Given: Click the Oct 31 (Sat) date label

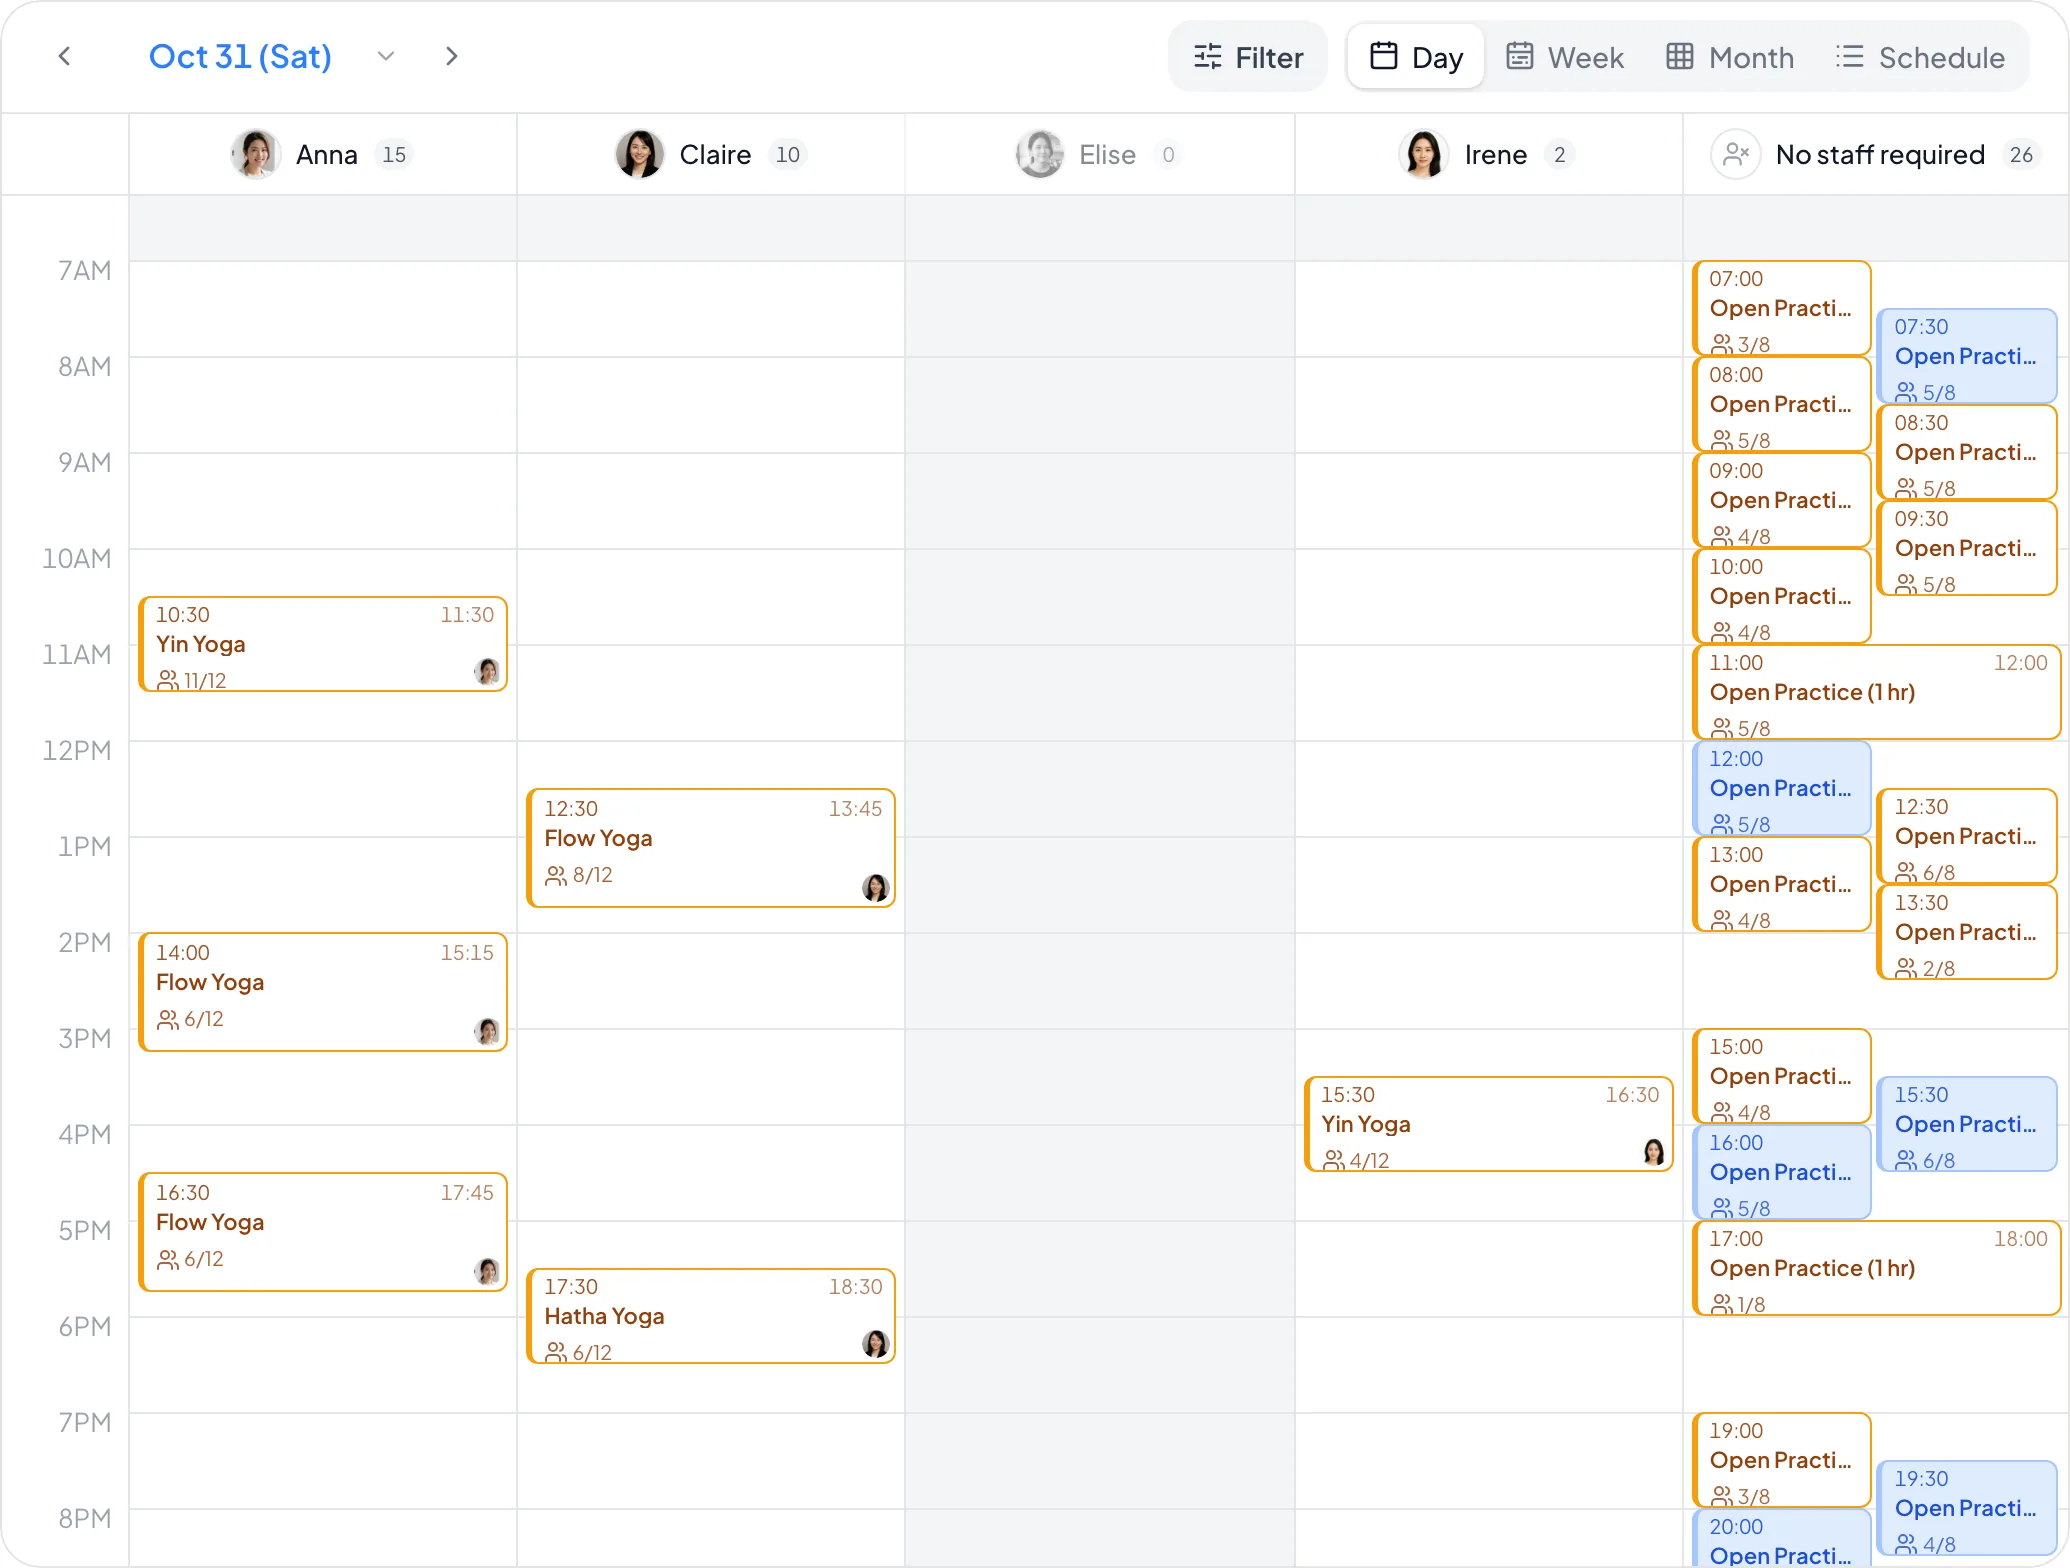Looking at the screenshot, I should pos(240,56).
